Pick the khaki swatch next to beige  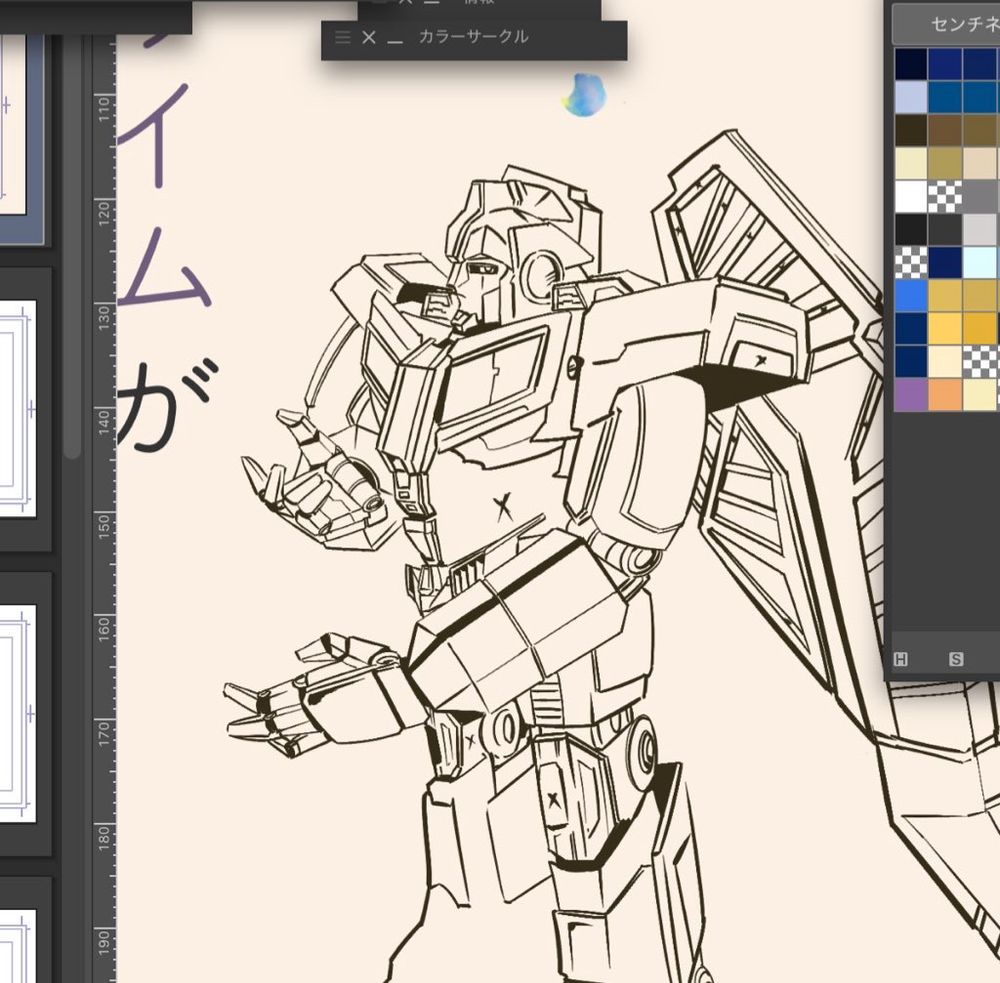pos(944,163)
